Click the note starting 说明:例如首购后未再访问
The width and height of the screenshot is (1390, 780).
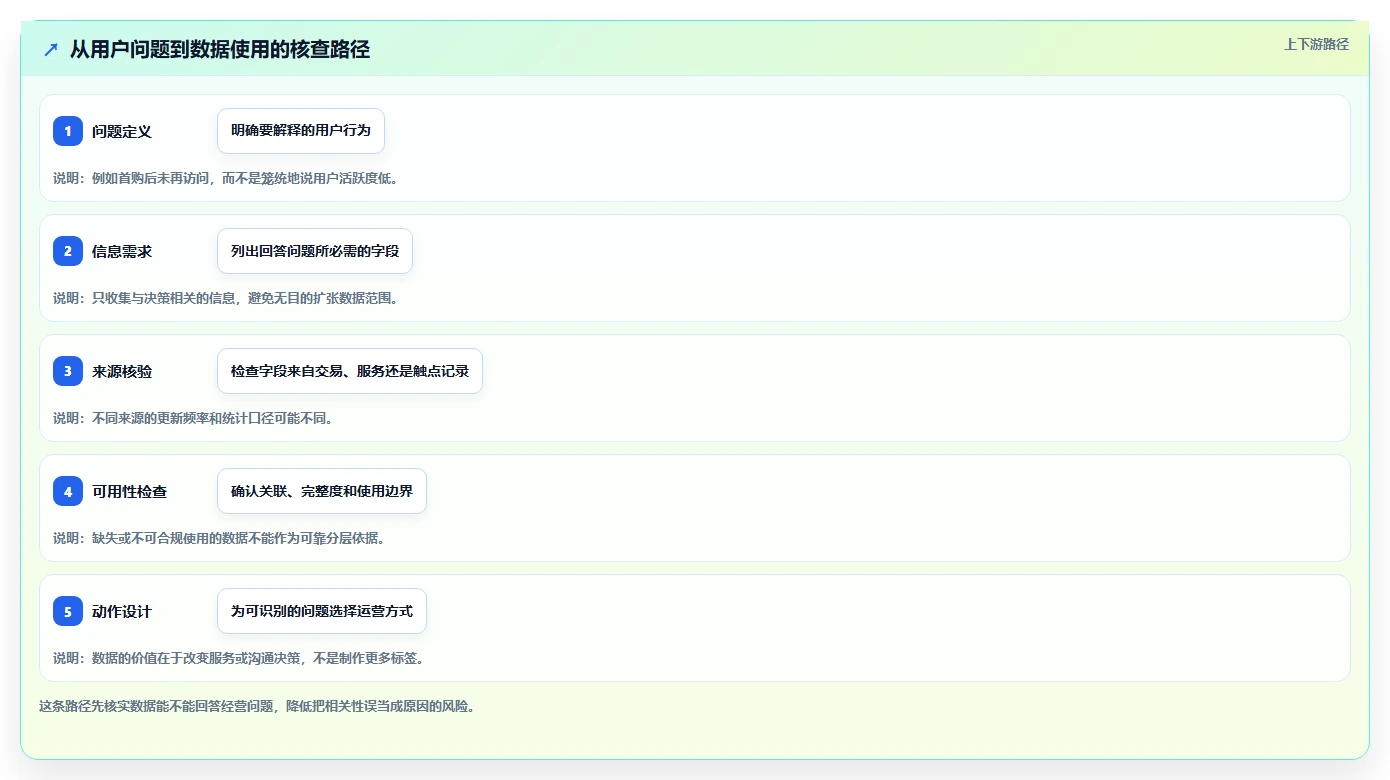point(225,178)
